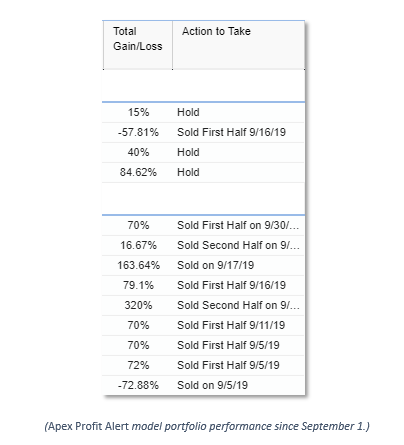The height and width of the screenshot is (445, 404).
Task: Click the 16.67% gain cell
Action: (x=138, y=245)
